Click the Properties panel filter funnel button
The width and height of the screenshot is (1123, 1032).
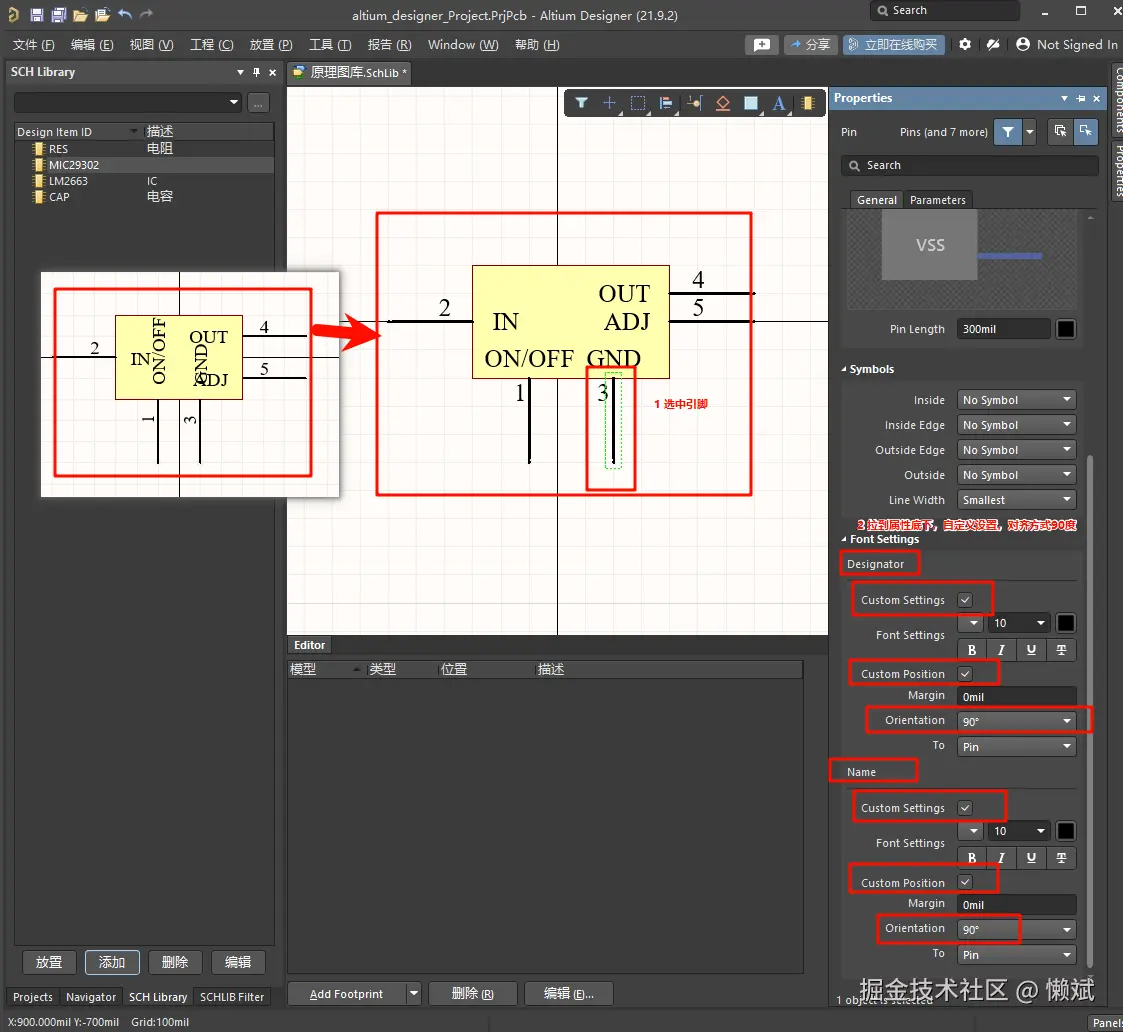1008,132
